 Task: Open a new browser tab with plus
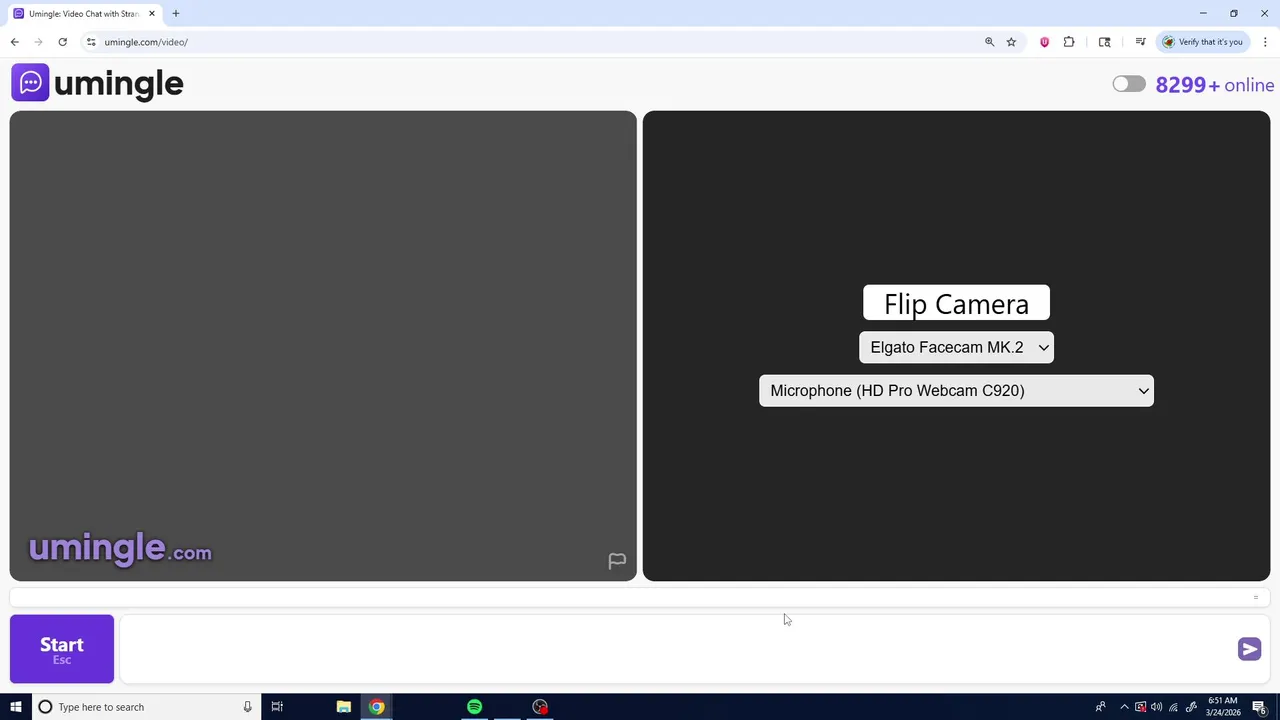[x=176, y=14]
